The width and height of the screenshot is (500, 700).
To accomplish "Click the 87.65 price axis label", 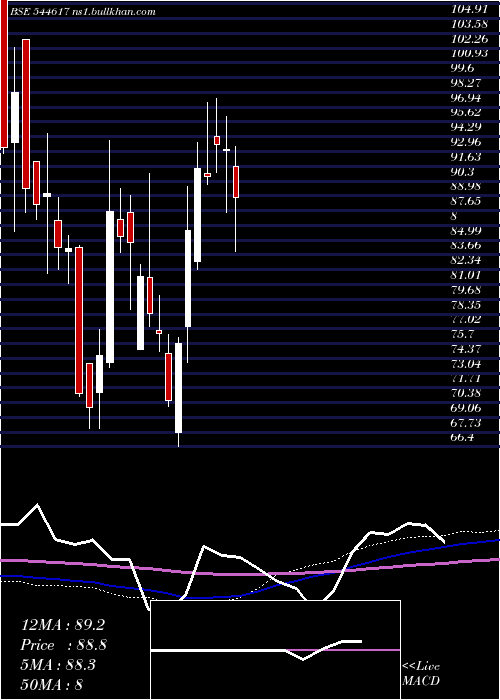I will click(466, 201).
